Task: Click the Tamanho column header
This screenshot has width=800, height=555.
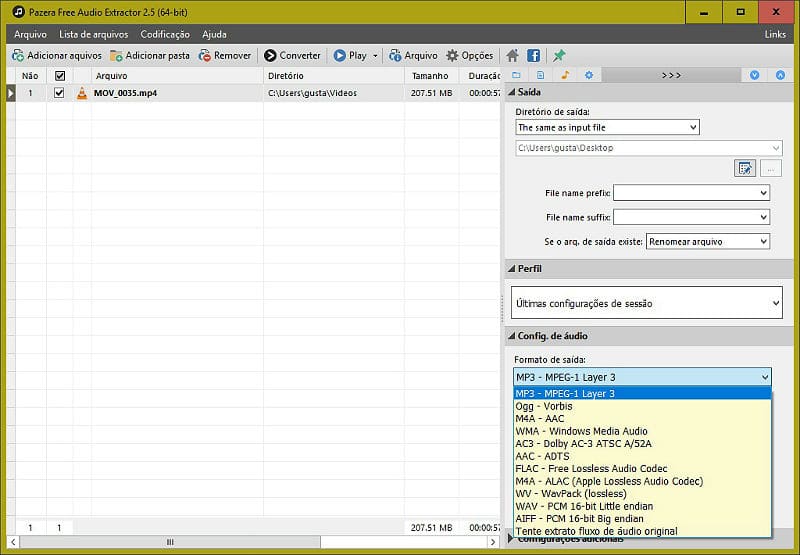Action: coord(431,75)
